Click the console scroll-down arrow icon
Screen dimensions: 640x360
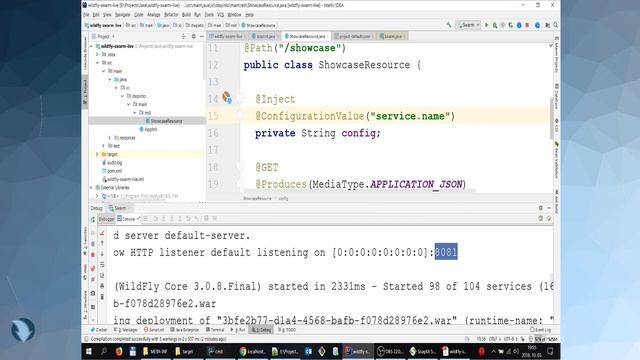point(102,254)
